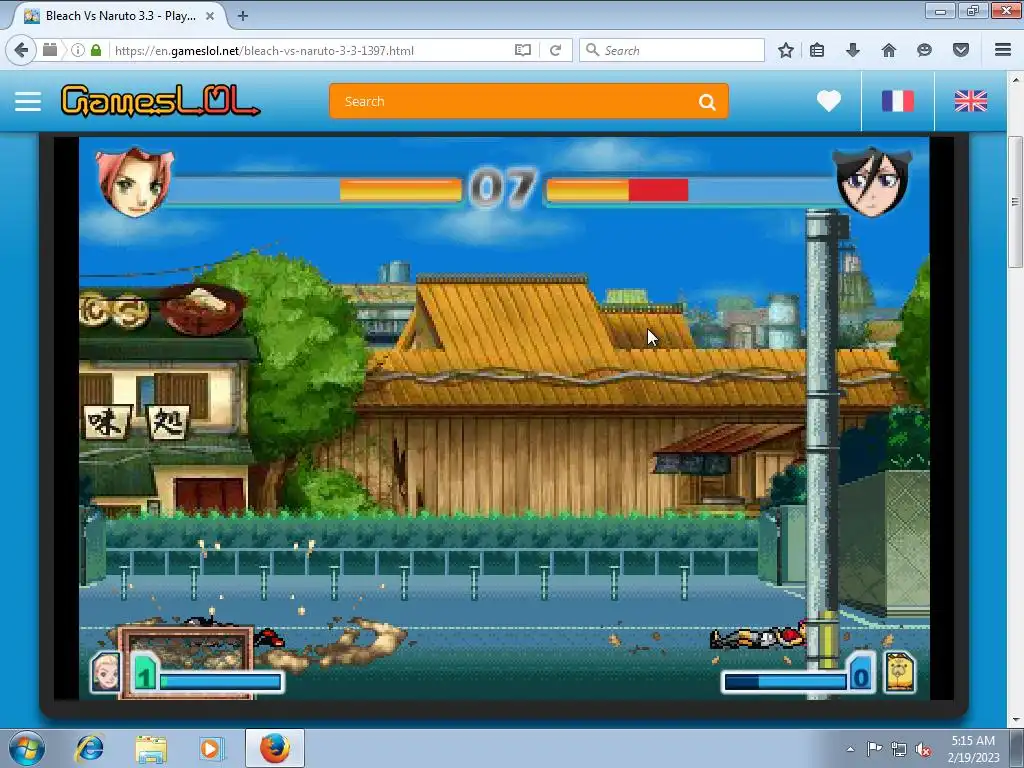The width and height of the screenshot is (1024, 768).
Task: Switch site language to French flag
Action: (x=898, y=101)
